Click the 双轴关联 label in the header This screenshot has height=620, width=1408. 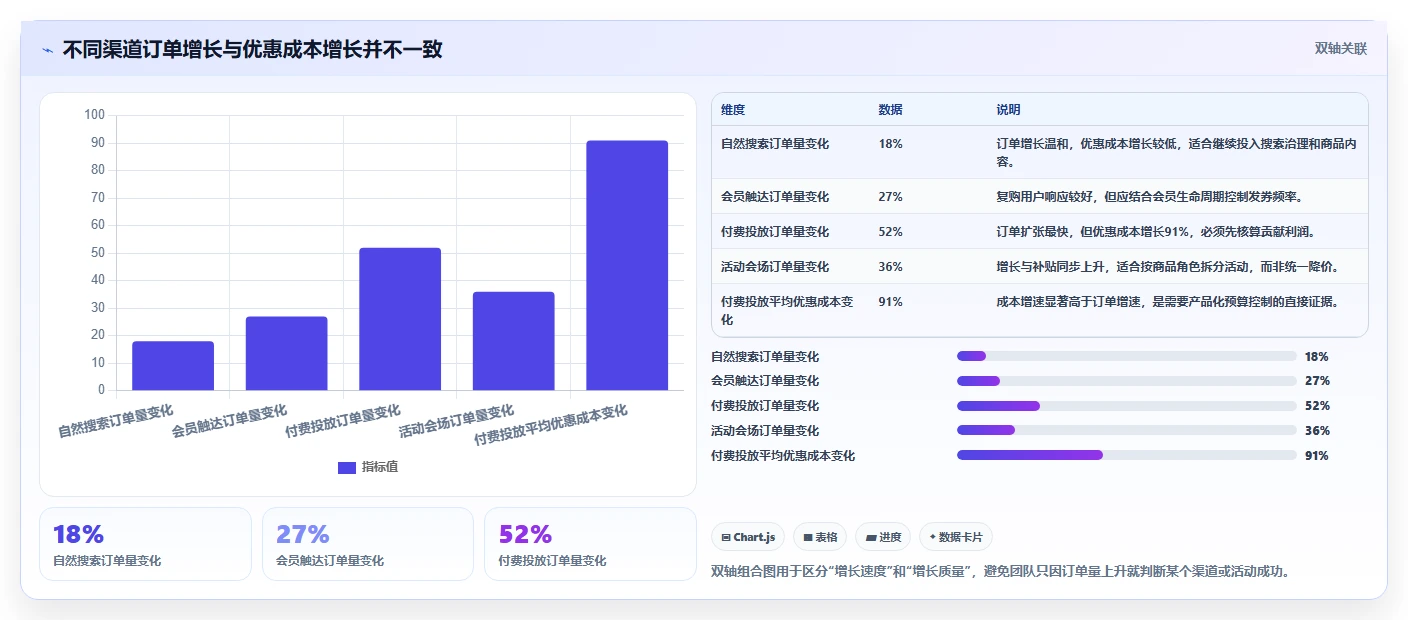(x=1340, y=48)
